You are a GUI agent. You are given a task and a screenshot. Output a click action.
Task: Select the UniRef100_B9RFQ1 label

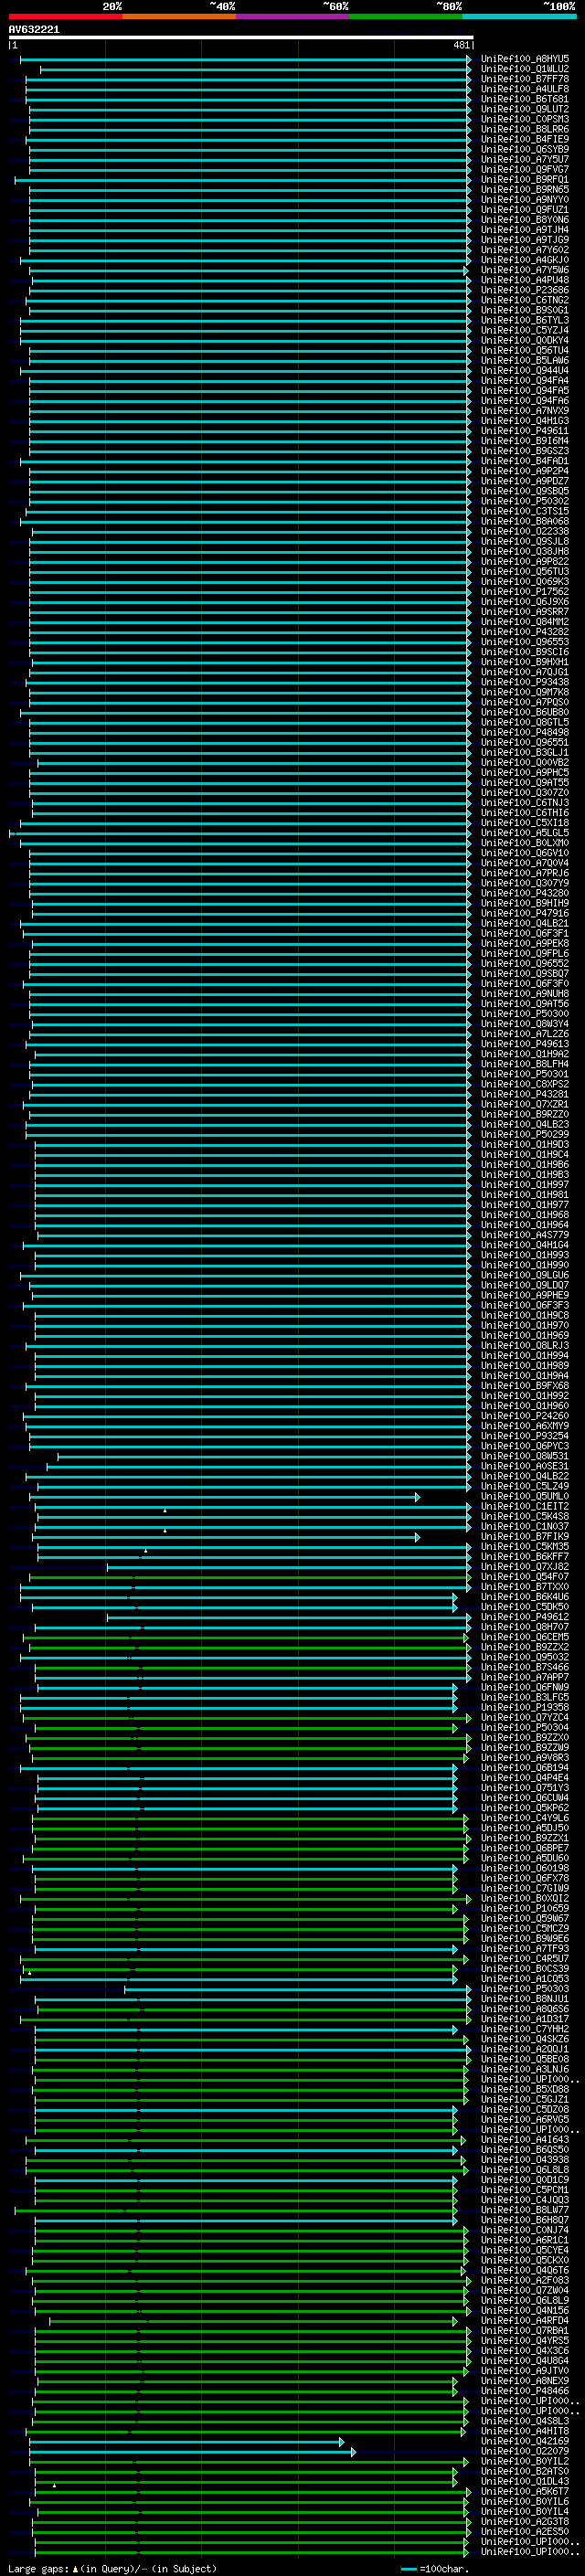click(525, 179)
